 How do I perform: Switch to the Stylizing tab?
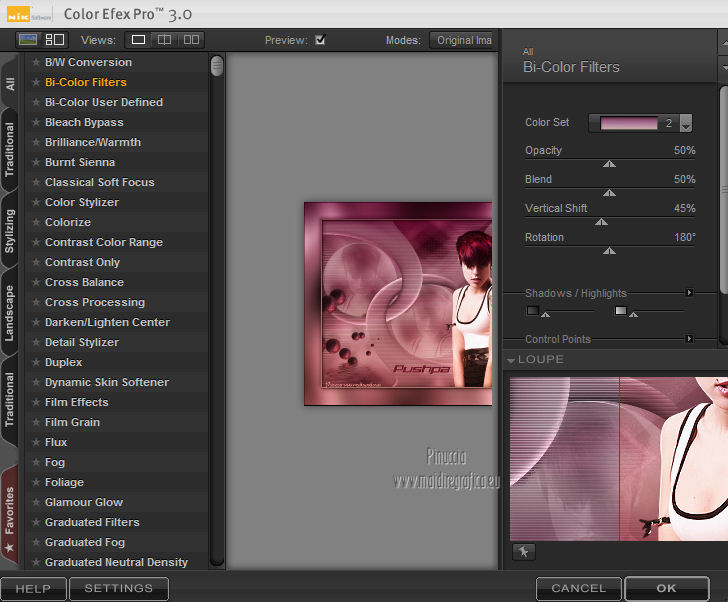[10, 232]
